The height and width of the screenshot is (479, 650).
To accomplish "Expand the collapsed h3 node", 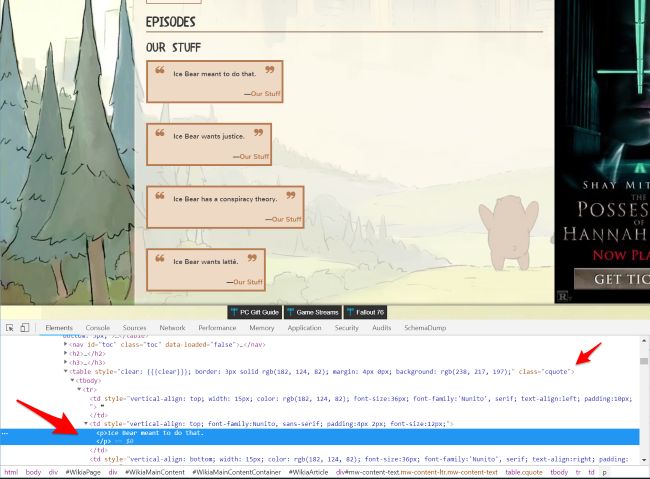I will pos(65,362).
